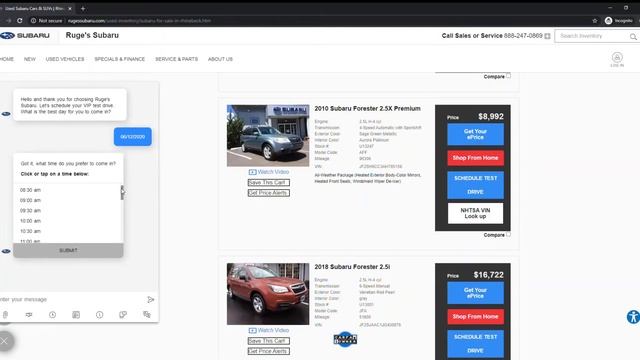This screenshot has height=360, width=640.
Task: Select 09:00 am time slot
Action: [30, 200]
